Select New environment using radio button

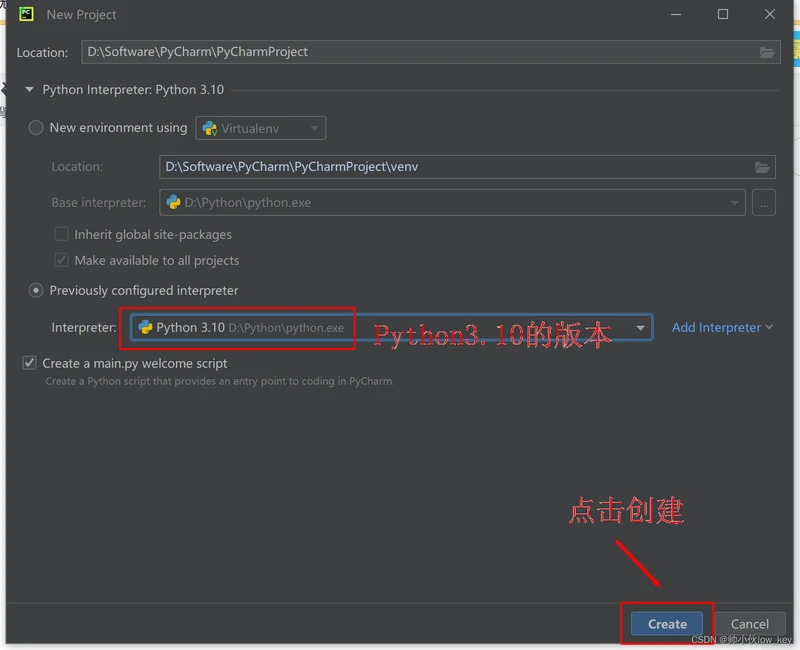click(36, 128)
